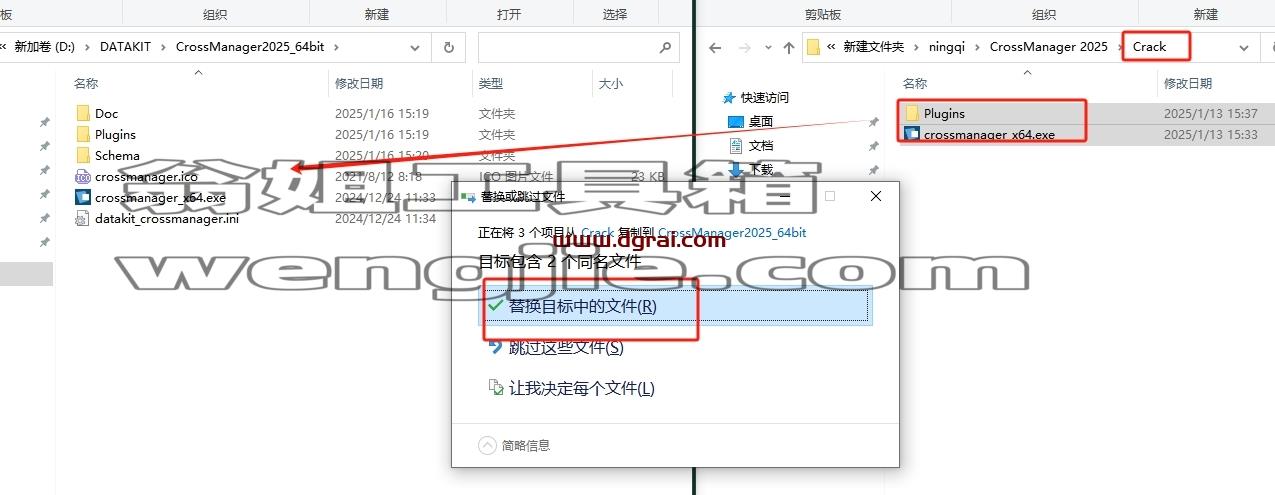Image resolution: width=1275 pixels, height=495 pixels.
Task: Click 2025/1/16 15:19 date of Doc folder
Action: [x=382, y=113]
